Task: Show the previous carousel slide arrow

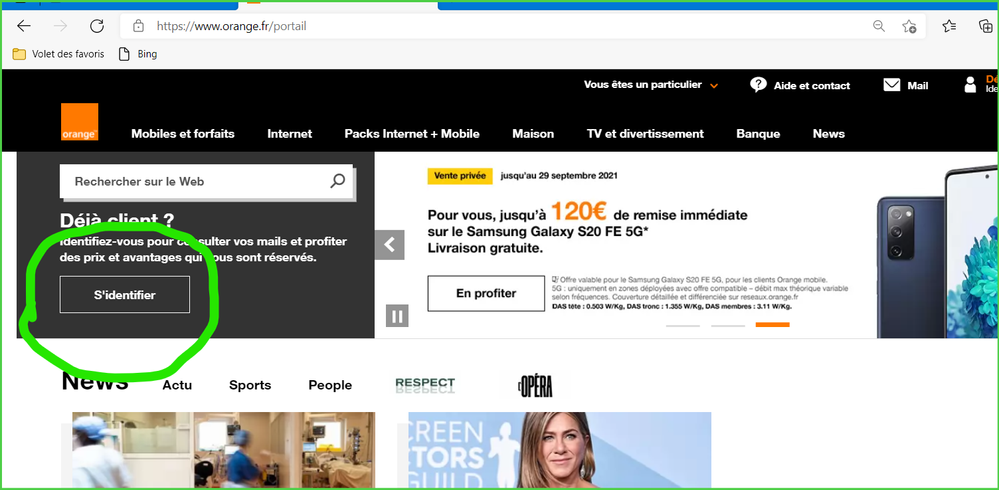Action: (x=390, y=245)
